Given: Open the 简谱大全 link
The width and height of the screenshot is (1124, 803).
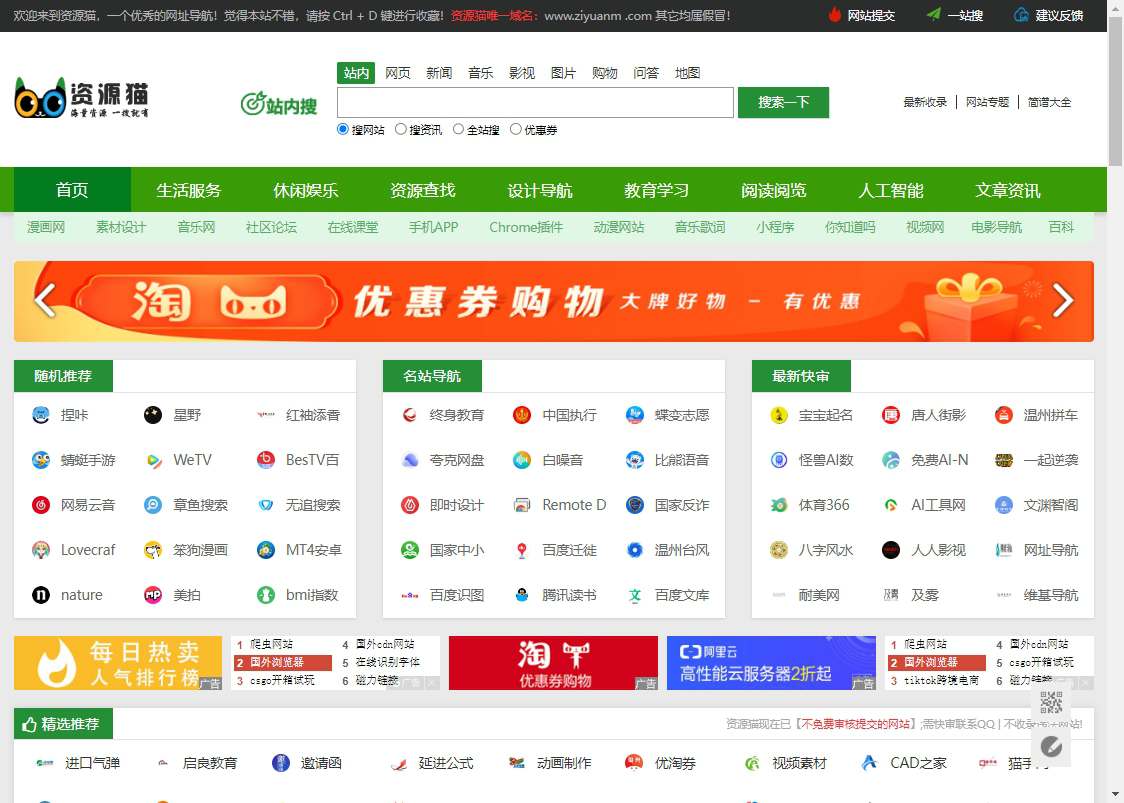Looking at the screenshot, I should [x=1049, y=102].
